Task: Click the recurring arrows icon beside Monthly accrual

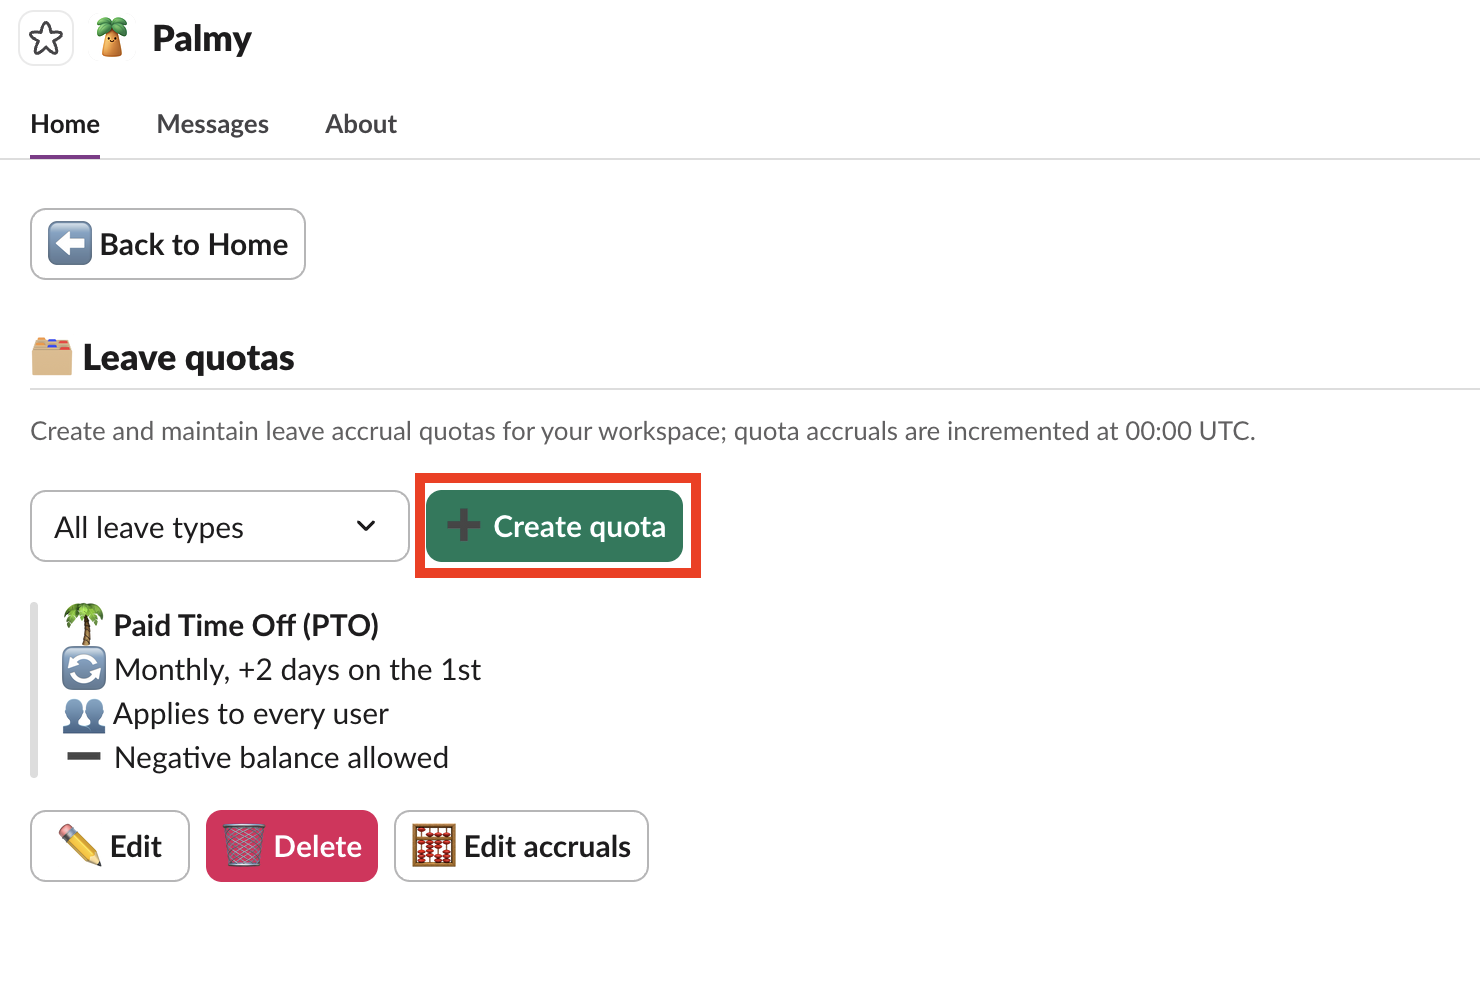Action: 83,669
